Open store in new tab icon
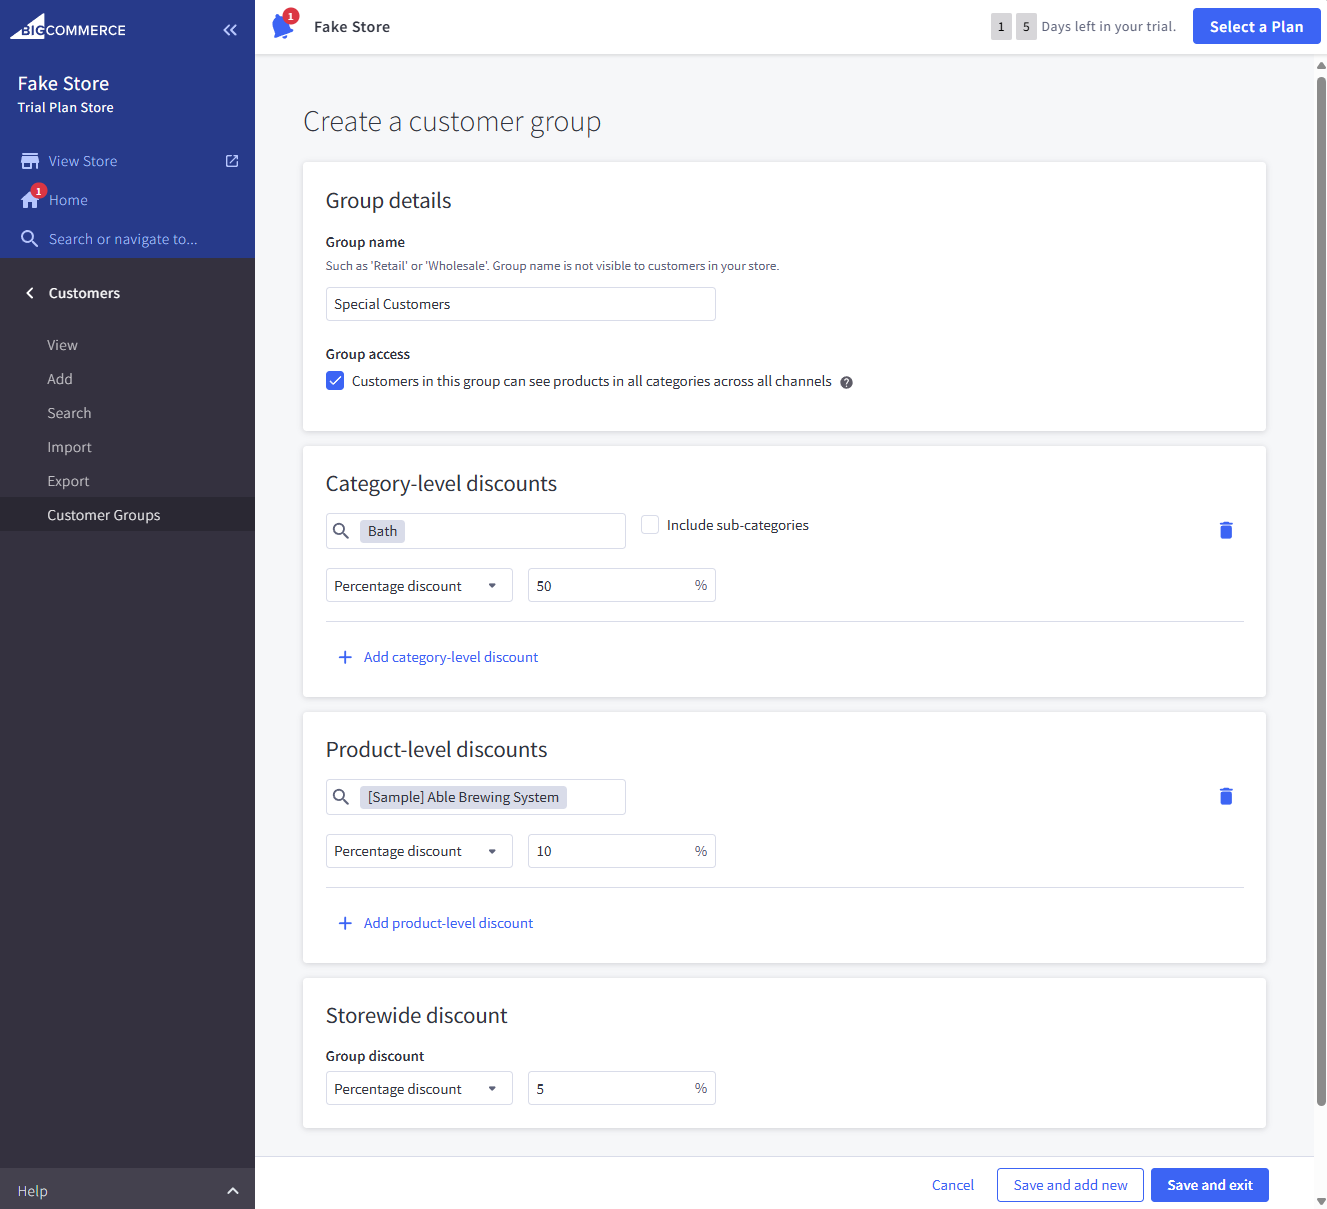This screenshot has height=1209, width=1327. pyautogui.click(x=232, y=161)
